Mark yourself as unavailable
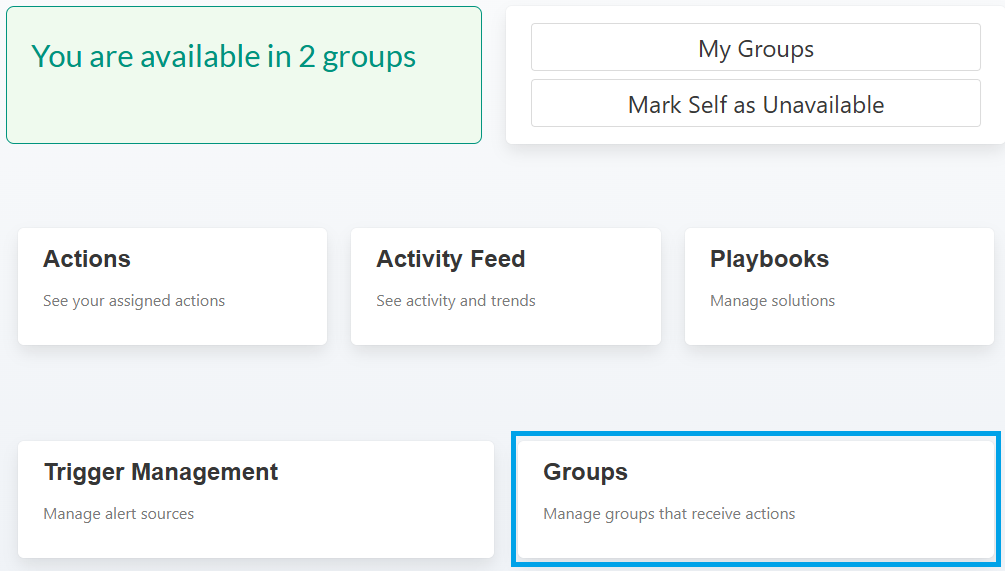Image resolution: width=1005 pixels, height=571 pixels. click(x=755, y=104)
